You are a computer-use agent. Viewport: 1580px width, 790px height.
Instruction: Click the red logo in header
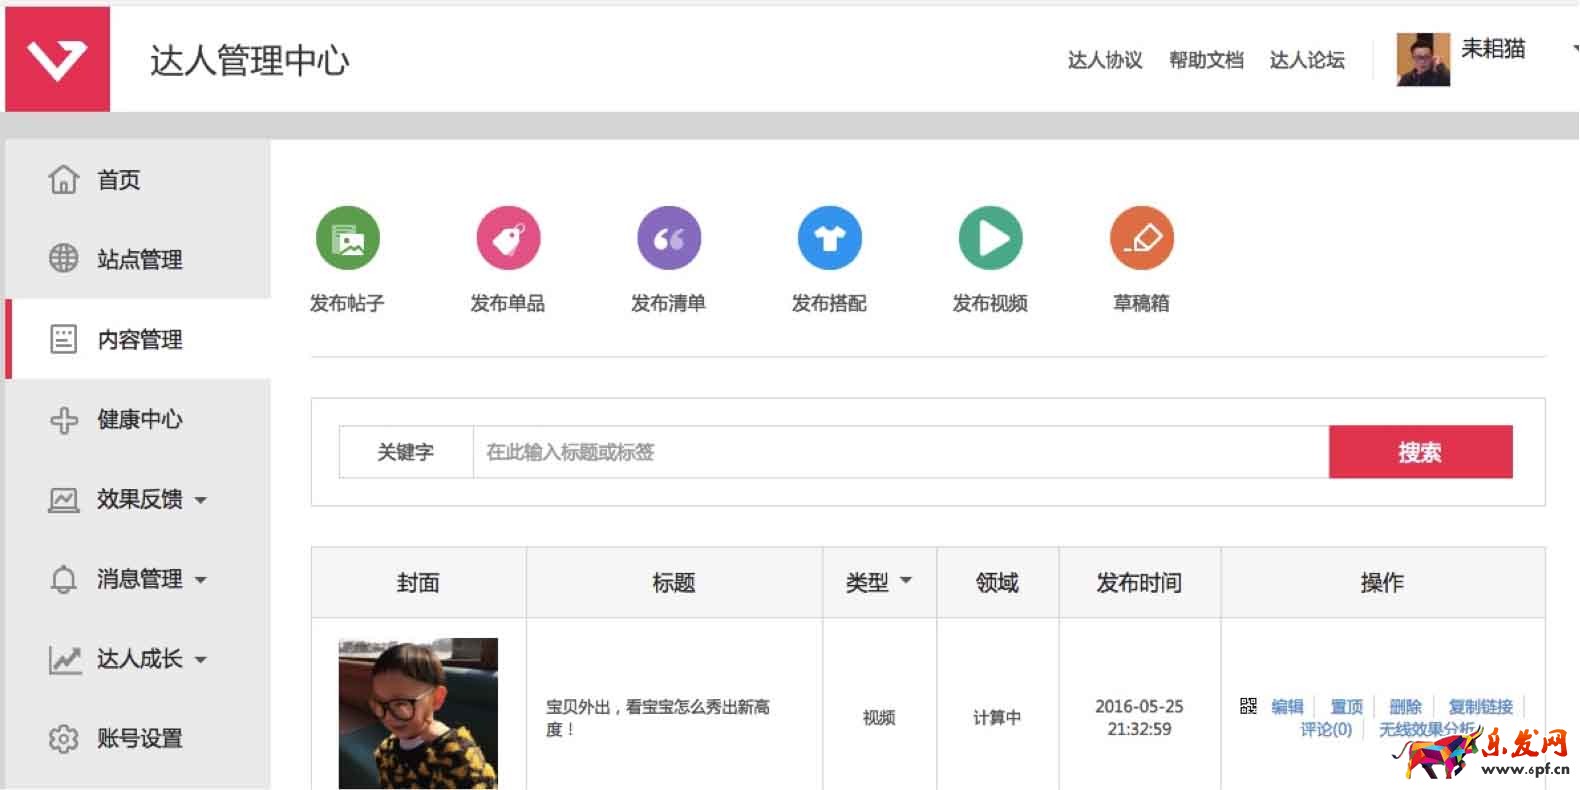click(x=57, y=59)
